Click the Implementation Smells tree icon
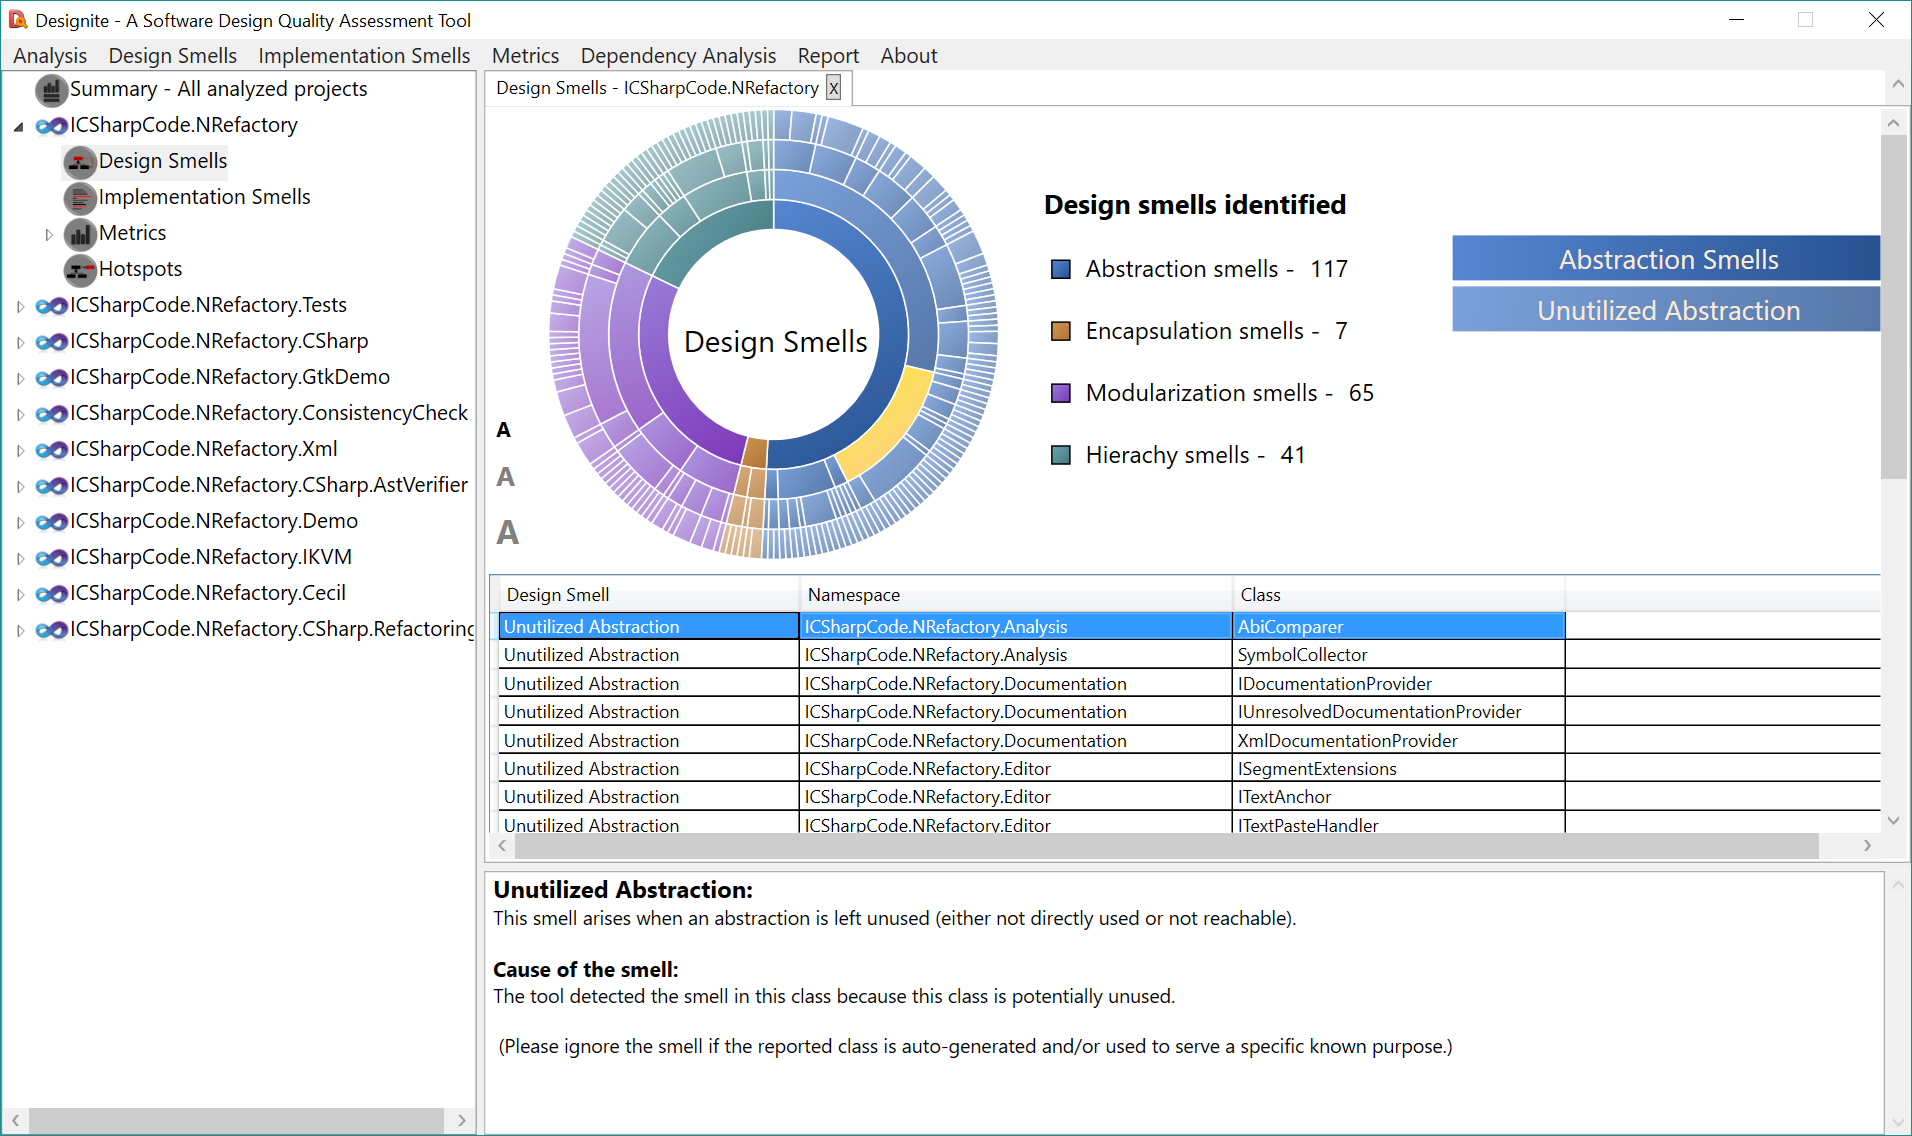Viewport: 1912px width, 1136px height. (x=80, y=198)
